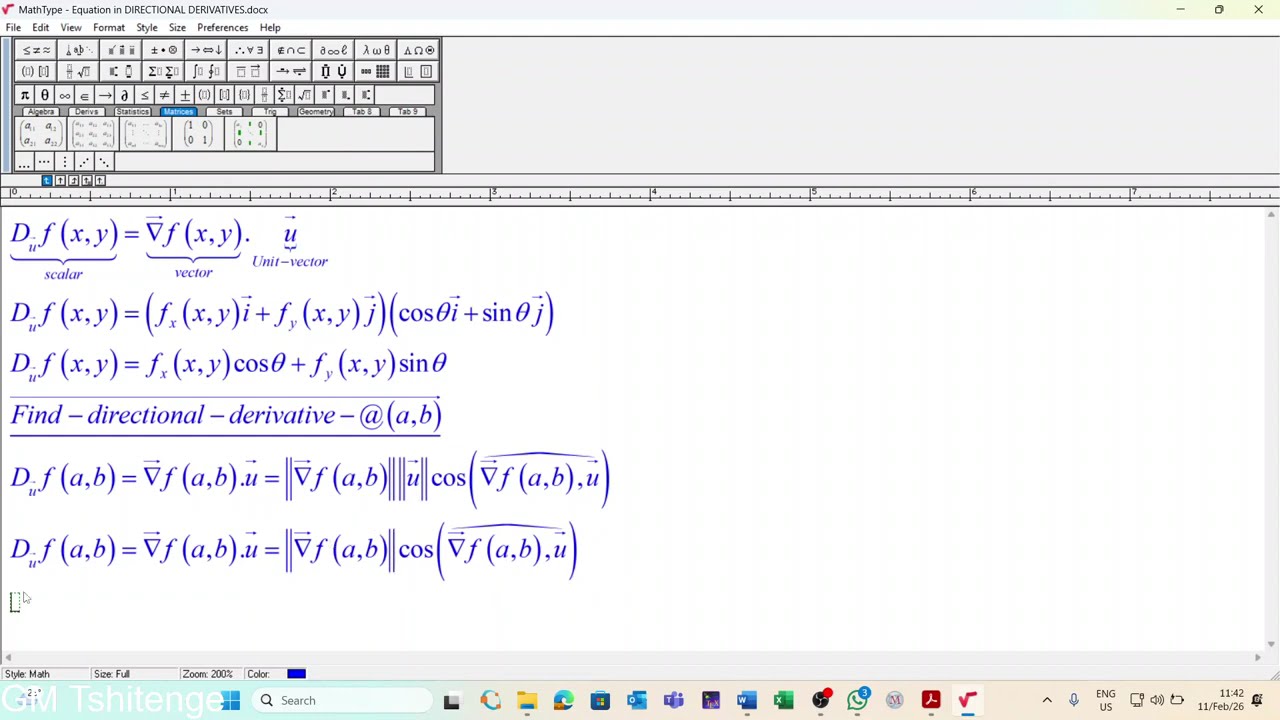This screenshot has width=1280, height=720.
Task: Insert the n-by-n general matrix template
Action: [x=145, y=134]
